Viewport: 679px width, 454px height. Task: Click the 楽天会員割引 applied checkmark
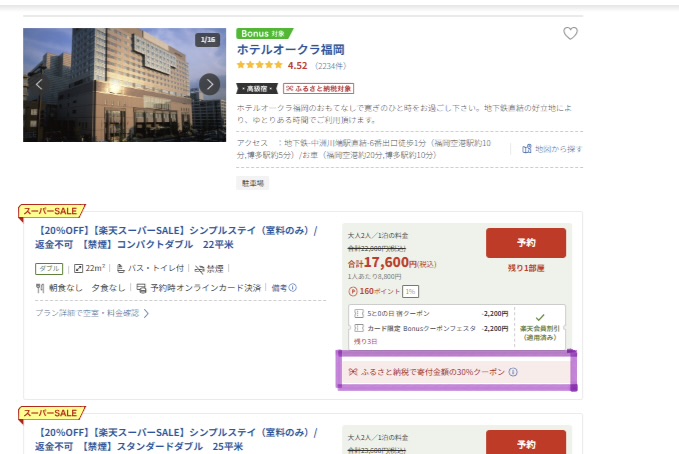pos(541,315)
